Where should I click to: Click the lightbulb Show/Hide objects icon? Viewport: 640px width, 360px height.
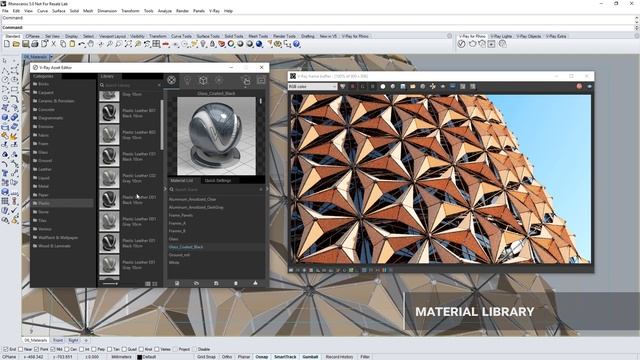point(203,44)
